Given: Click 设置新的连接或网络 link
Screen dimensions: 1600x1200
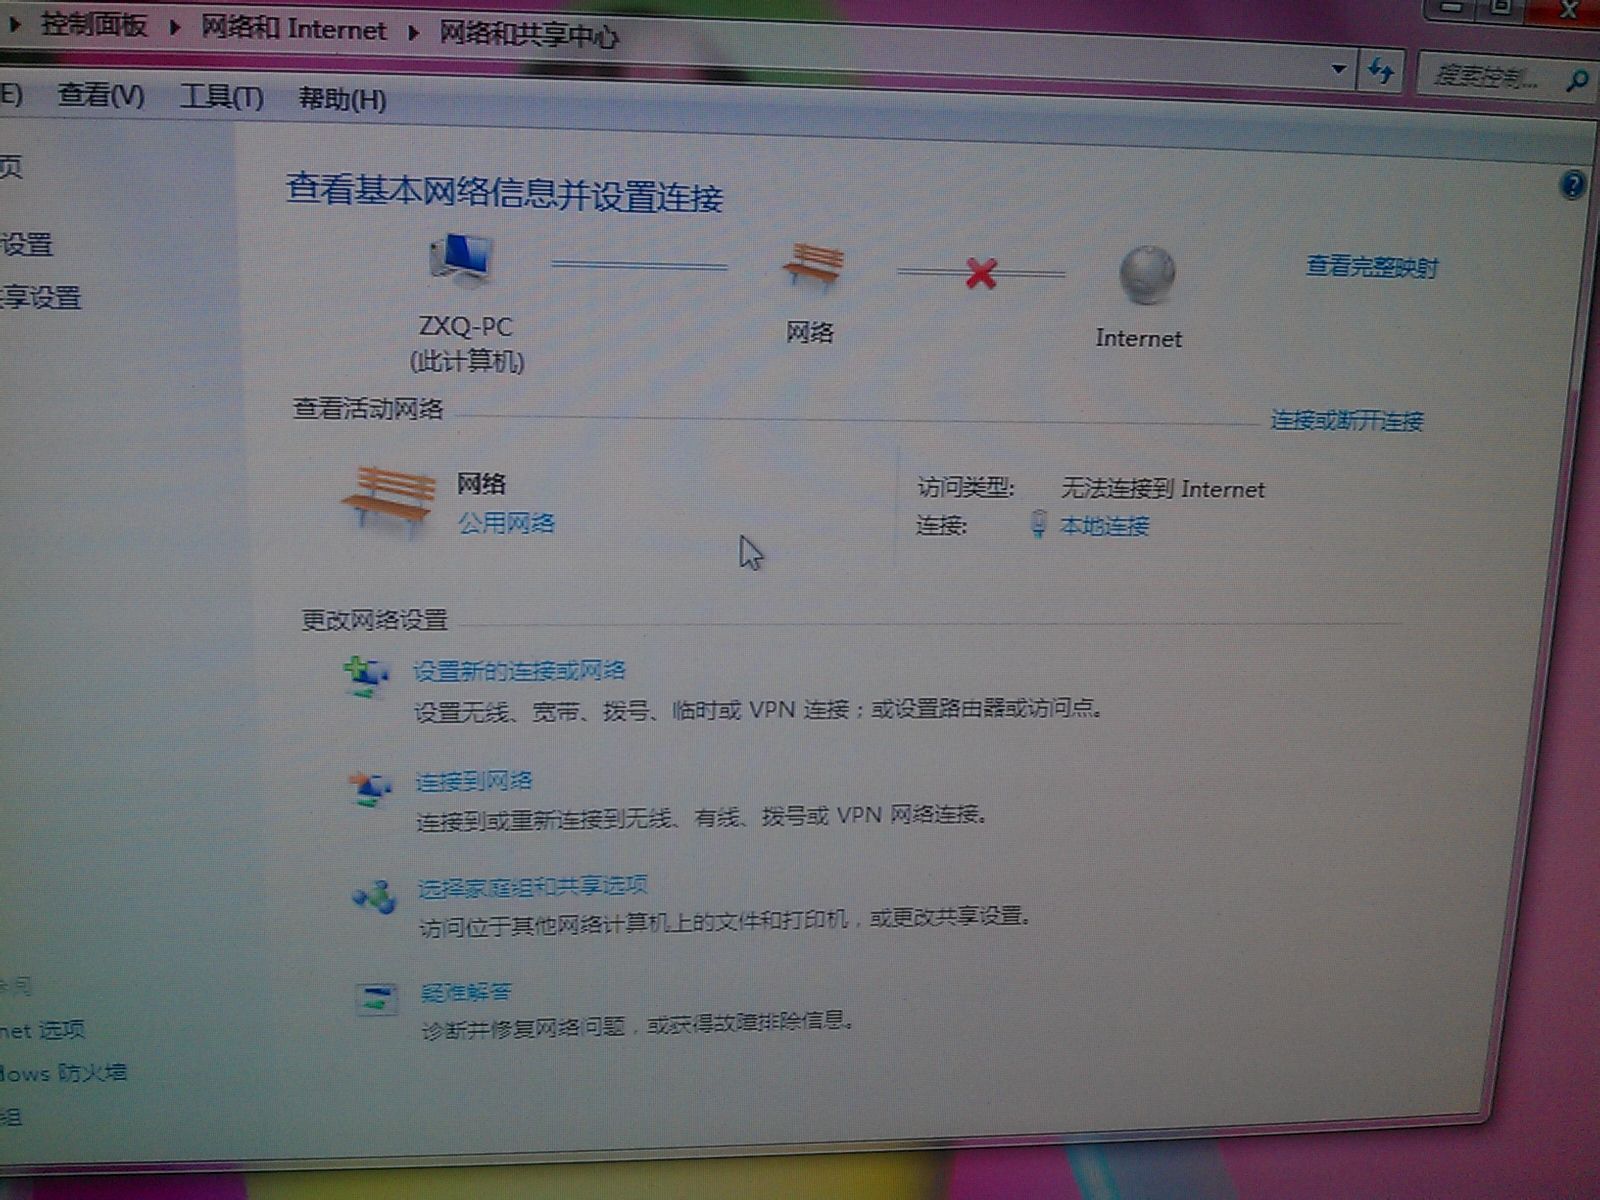Looking at the screenshot, I should [x=519, y=671].
